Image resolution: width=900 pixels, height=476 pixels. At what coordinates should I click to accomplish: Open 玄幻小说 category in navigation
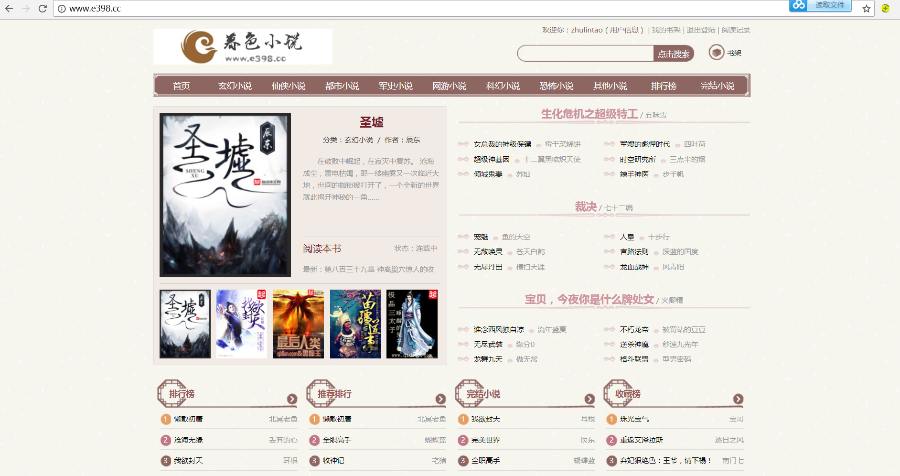235,86
